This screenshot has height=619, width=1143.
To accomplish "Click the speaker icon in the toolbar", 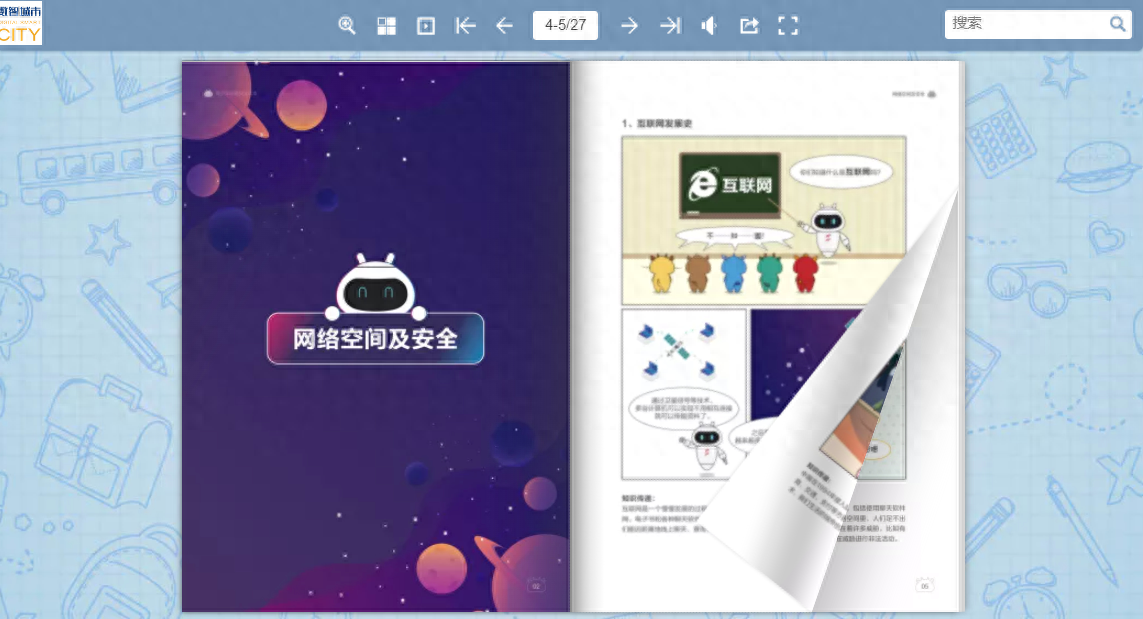I will [x=708, y=25].
